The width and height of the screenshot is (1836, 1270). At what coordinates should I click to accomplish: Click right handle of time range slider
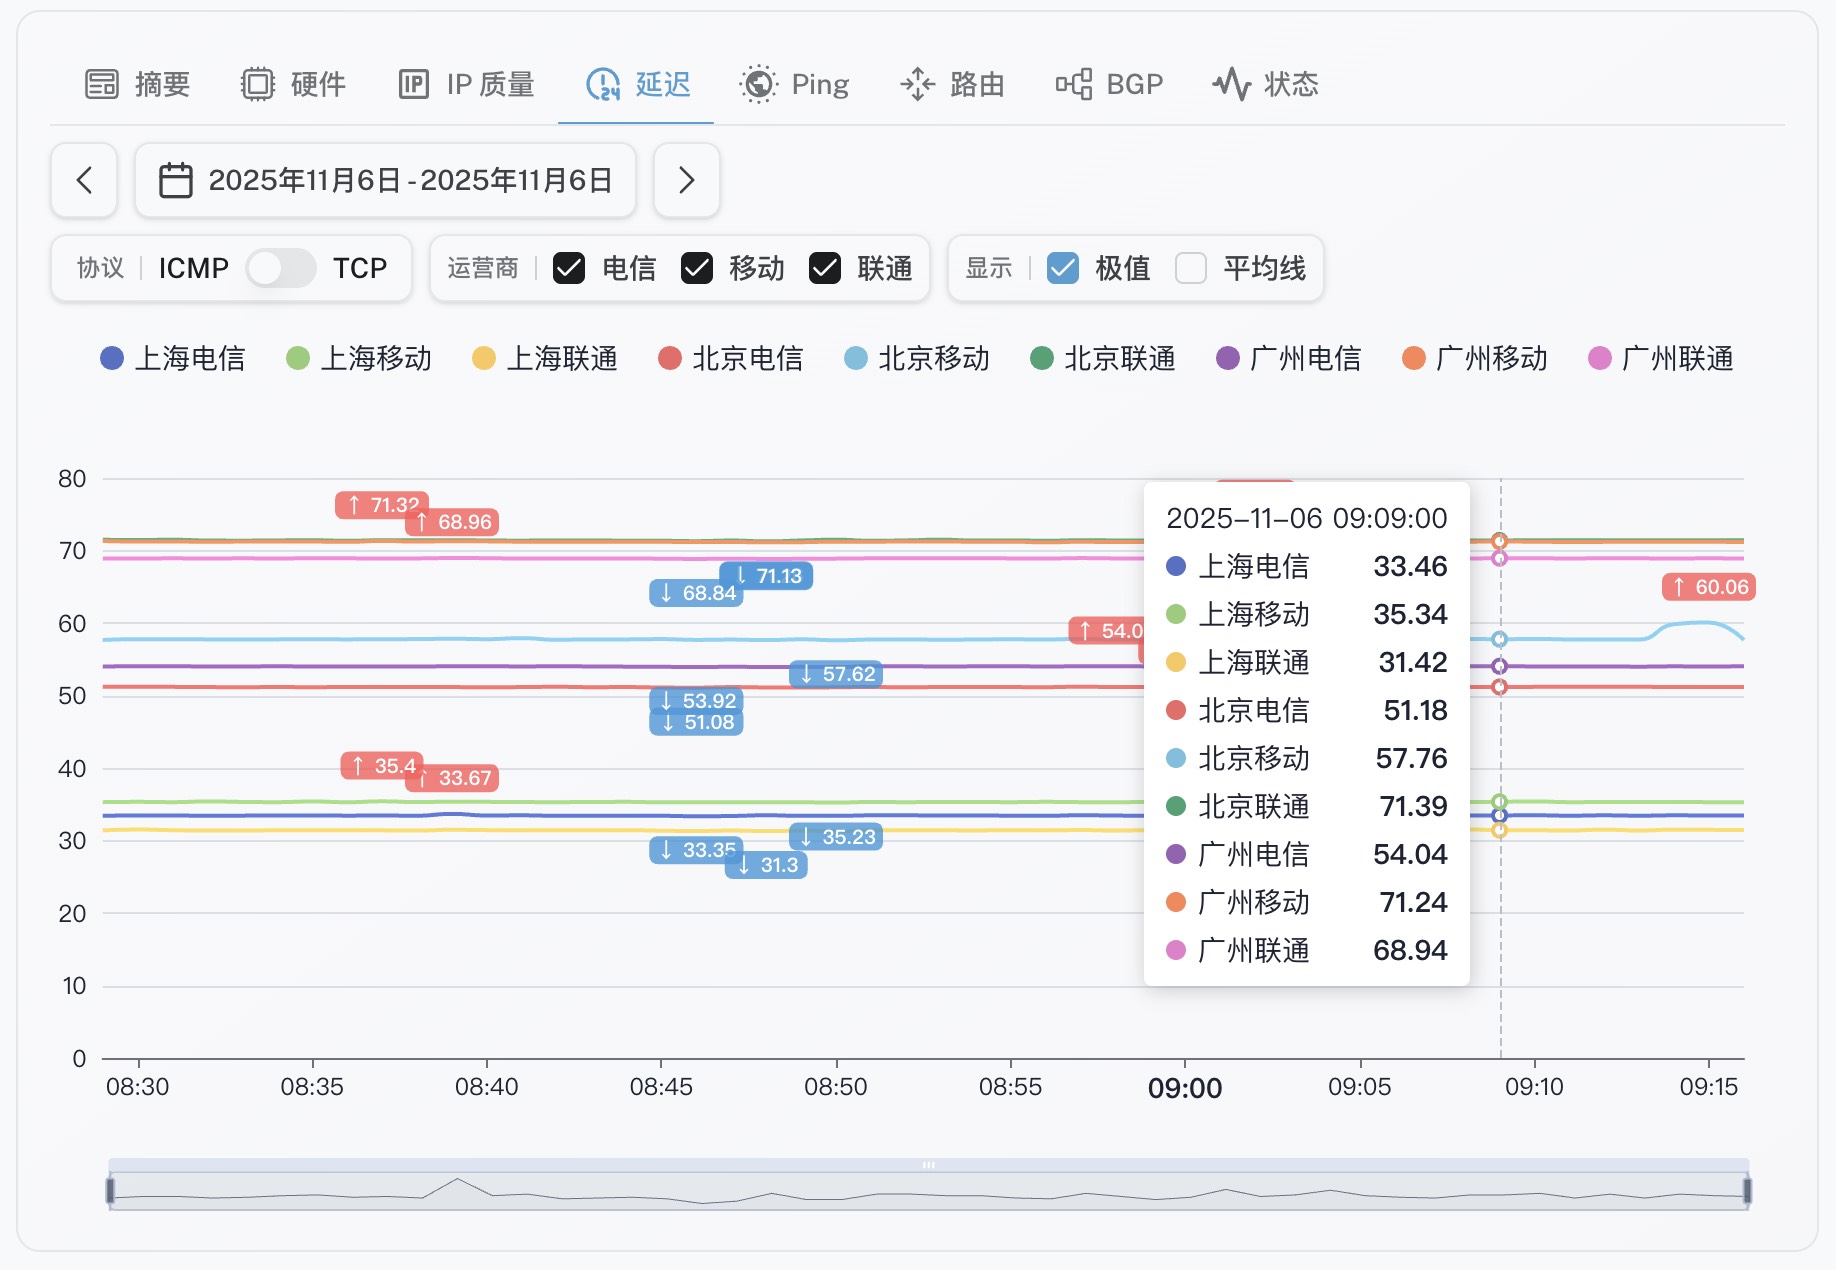(1747, 1190)
